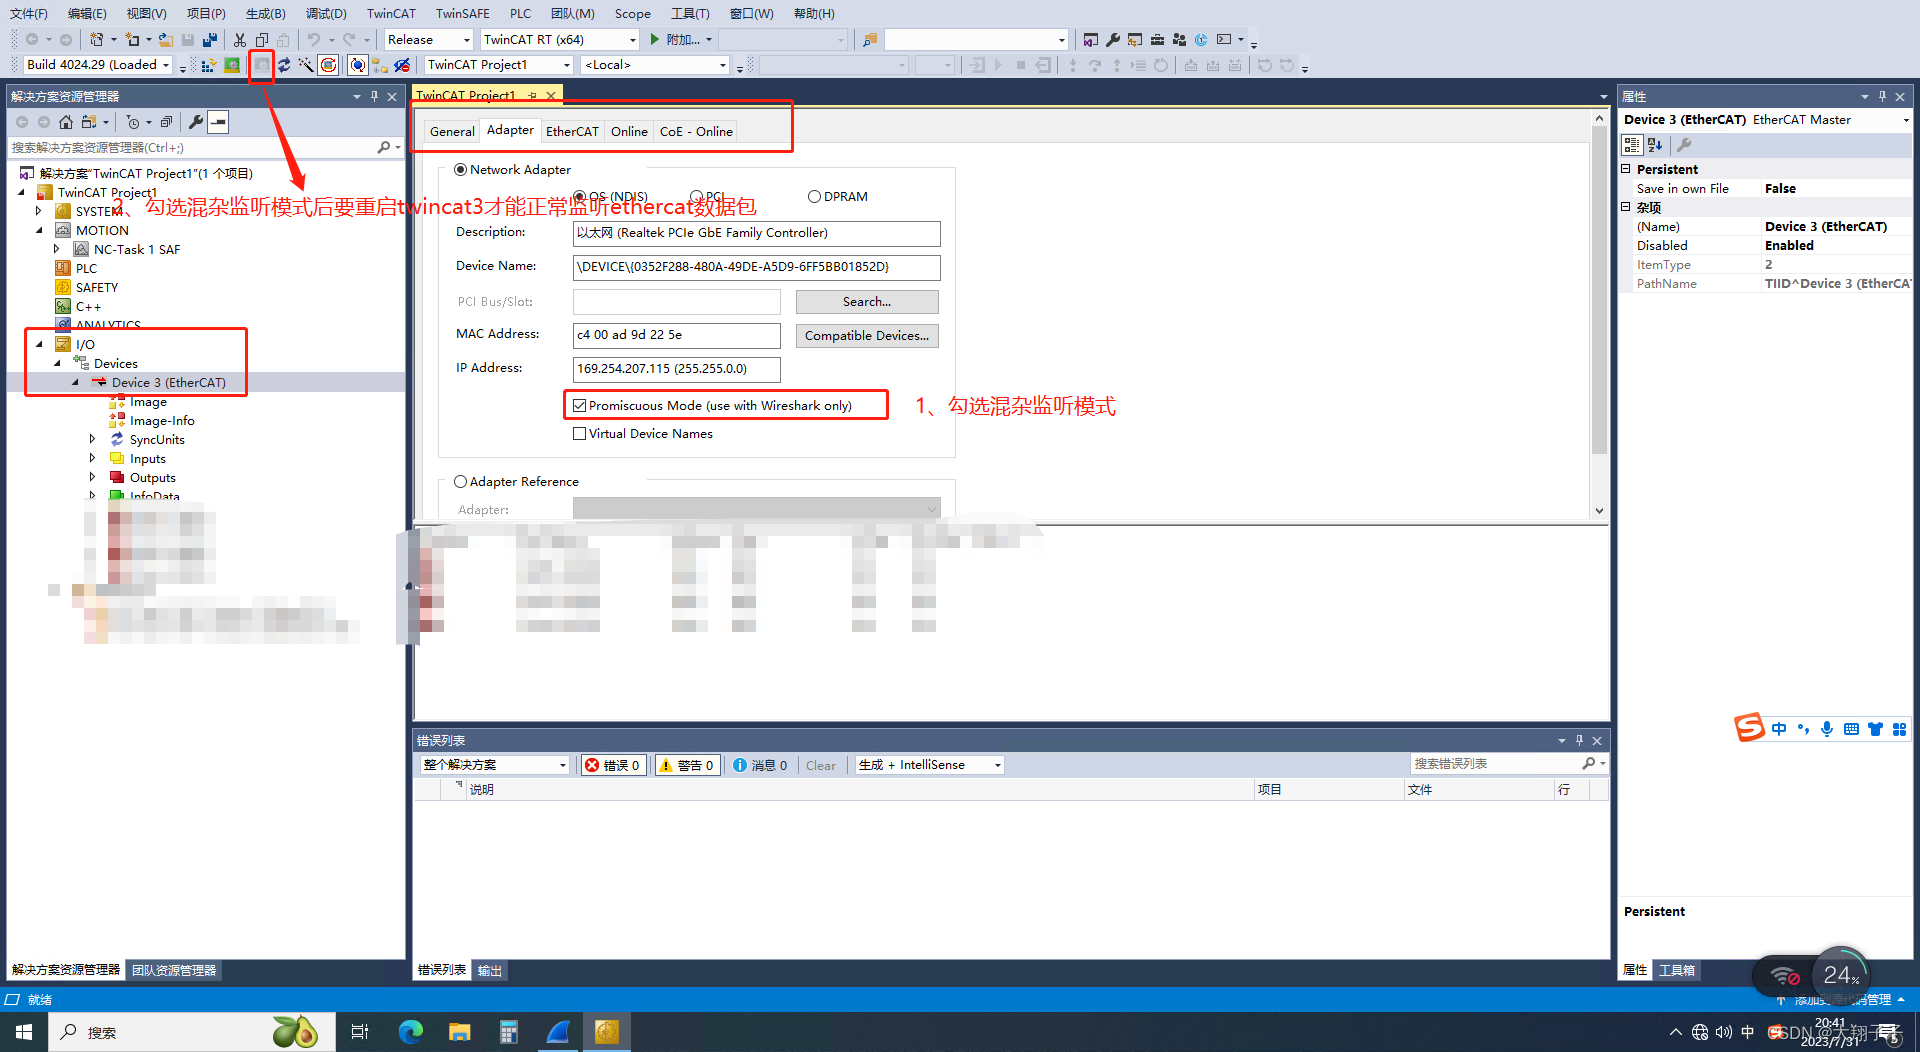
Task: Click the Reload Devices arrows icon
Action: pos(284,65)
